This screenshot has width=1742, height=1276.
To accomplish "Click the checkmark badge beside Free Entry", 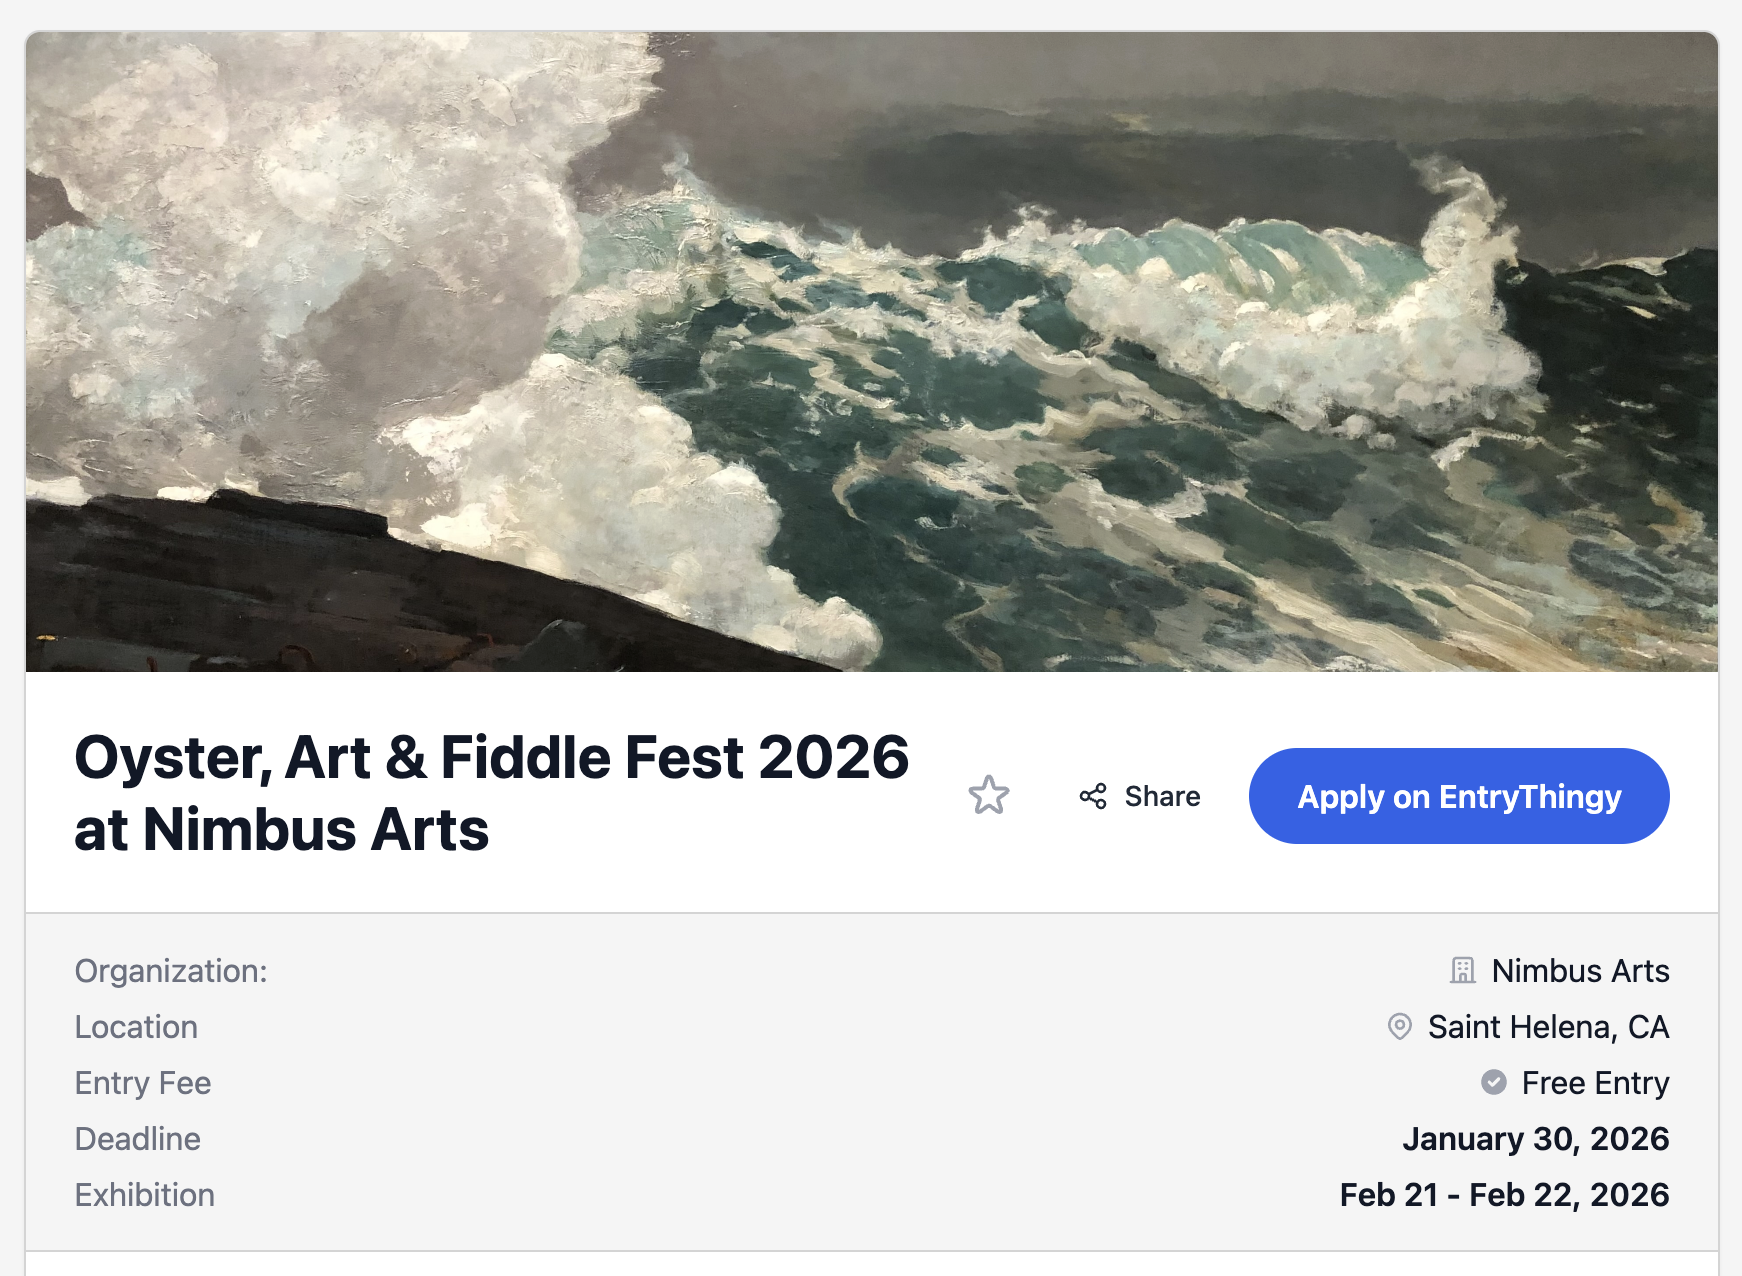I will 1494,1083.
